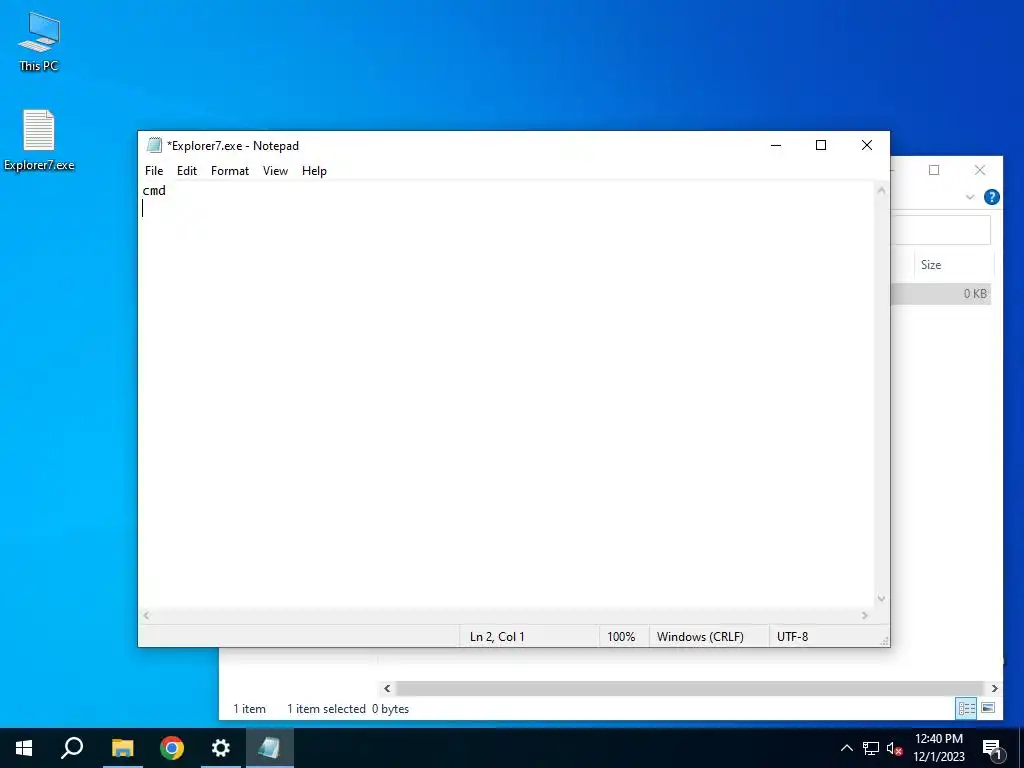Viewport: 1024px width, 768px height.
Task: Minimize the Notepad window
Action: 776,145
